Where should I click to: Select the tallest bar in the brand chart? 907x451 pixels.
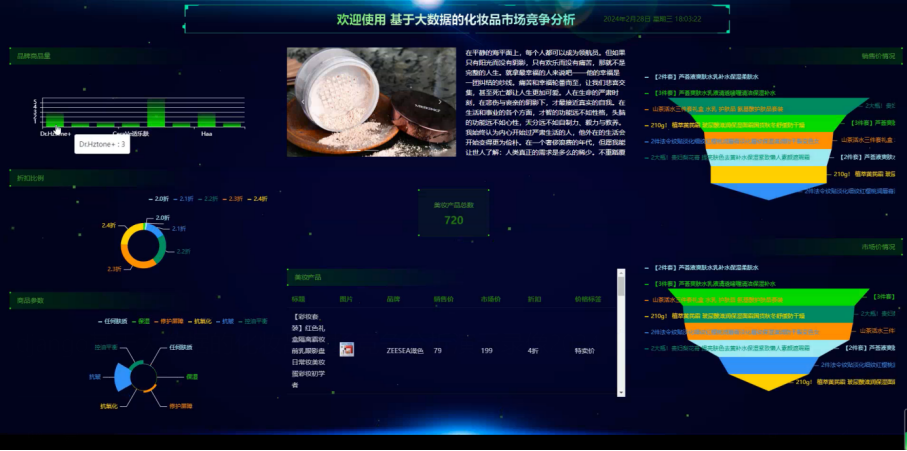[156, 113]
